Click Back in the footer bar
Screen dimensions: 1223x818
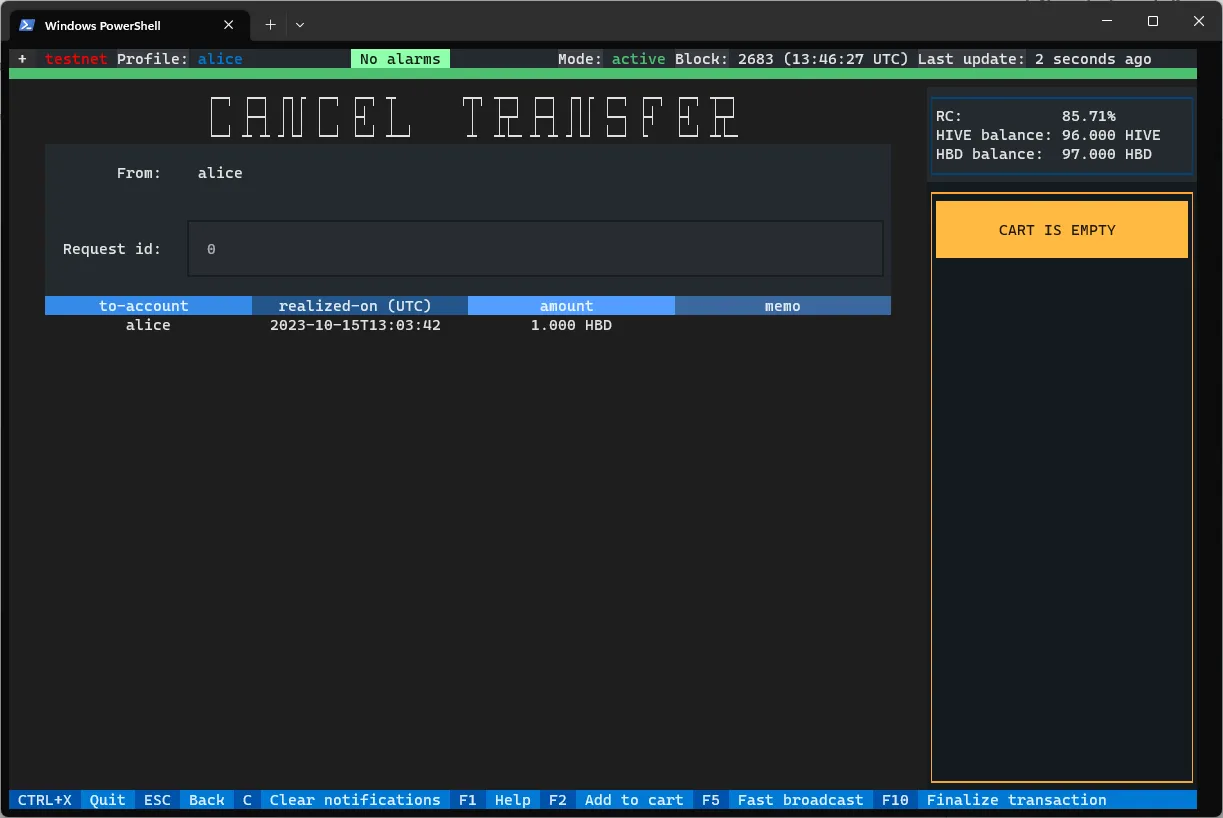click(x=207, y=800)
